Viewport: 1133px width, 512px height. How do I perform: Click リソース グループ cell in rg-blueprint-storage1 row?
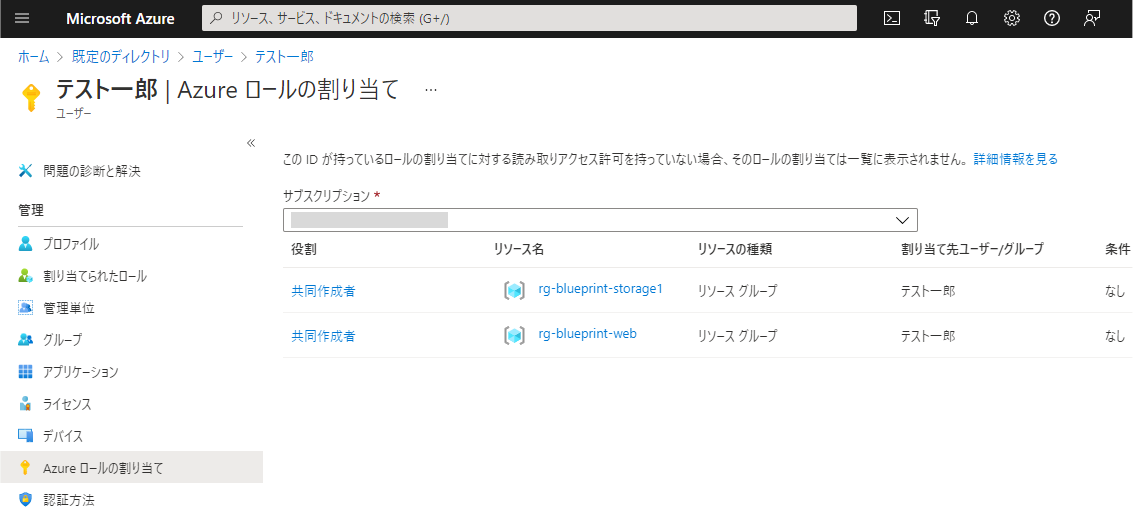(x=737, y=291)
